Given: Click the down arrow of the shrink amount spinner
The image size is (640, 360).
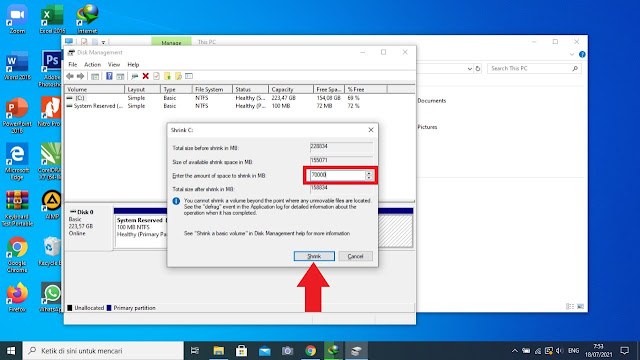Looking at the screenshot, I should (x=369, y=178).
